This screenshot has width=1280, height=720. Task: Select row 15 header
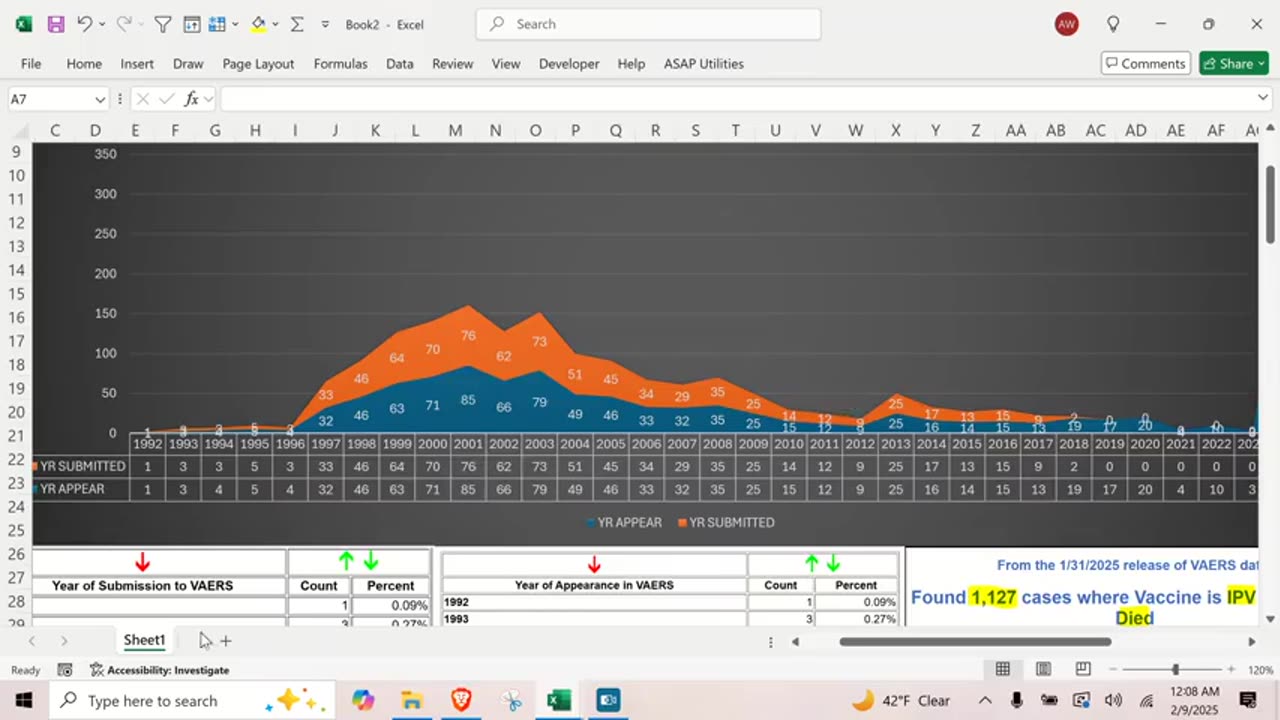click(16, 294)
